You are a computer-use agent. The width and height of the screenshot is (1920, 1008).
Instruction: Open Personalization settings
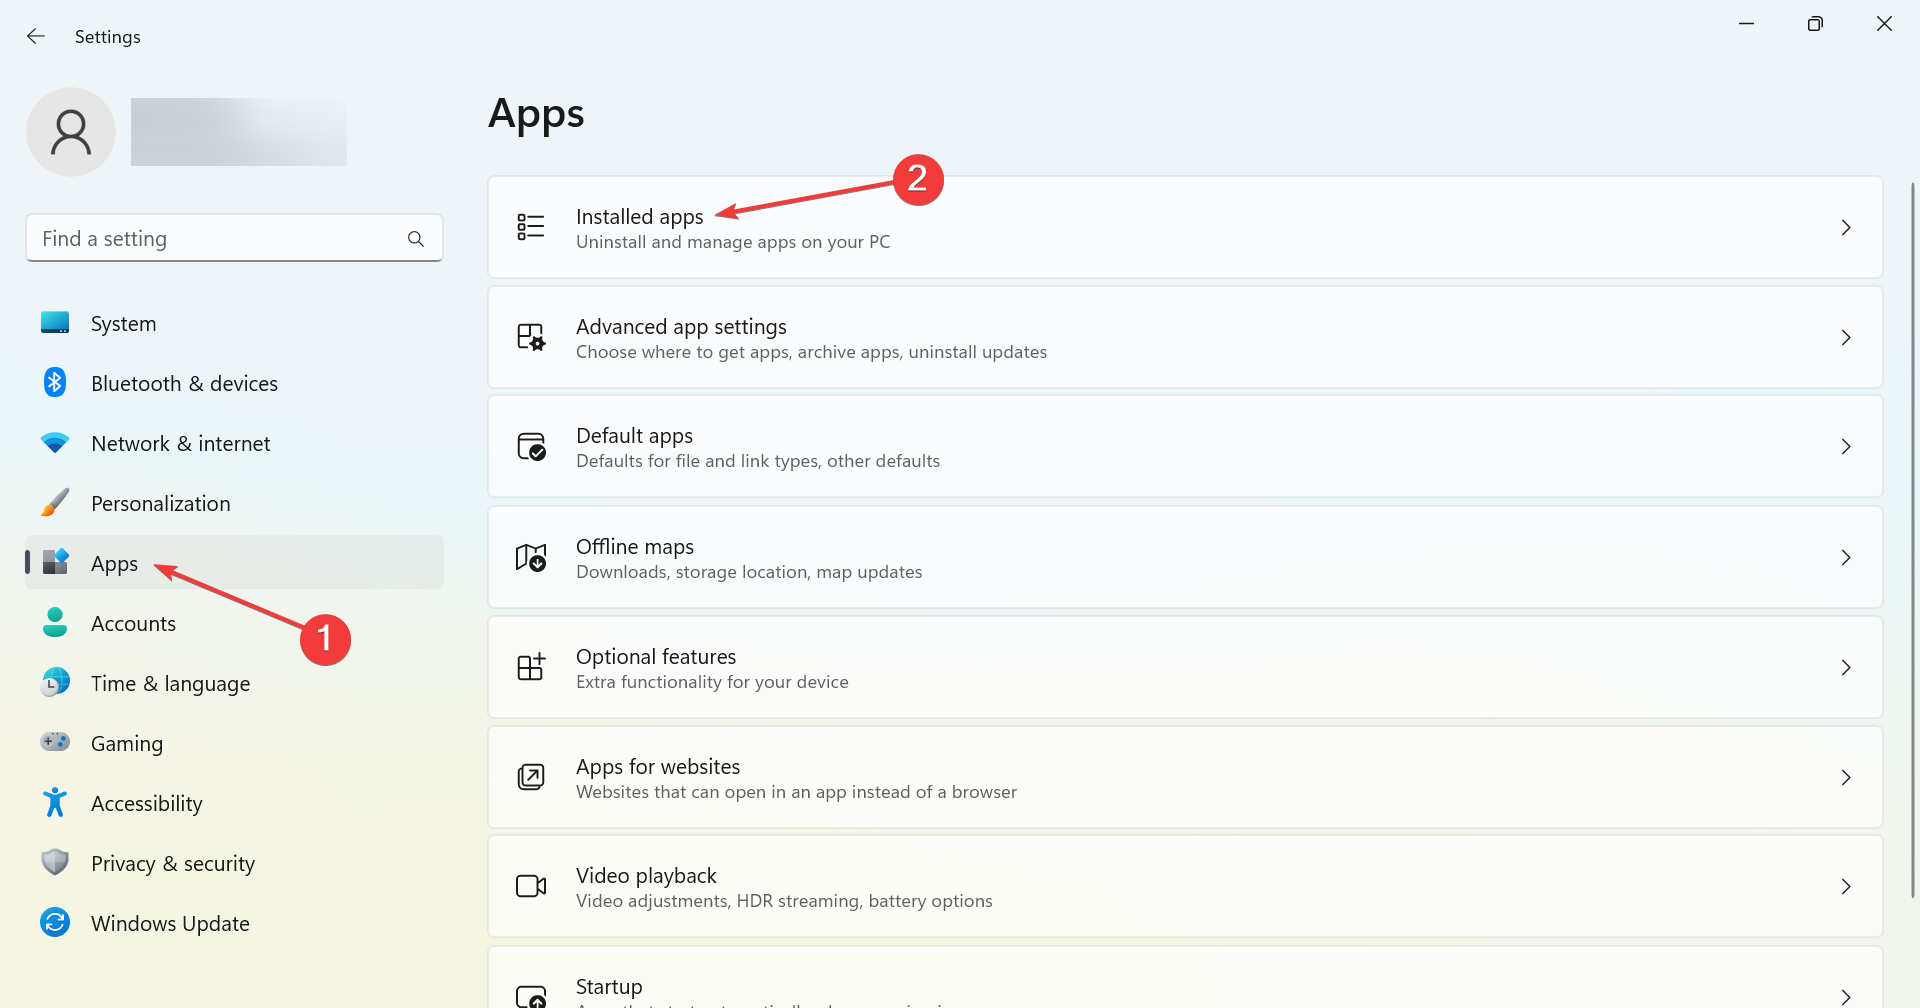click(x=234, y=503)
